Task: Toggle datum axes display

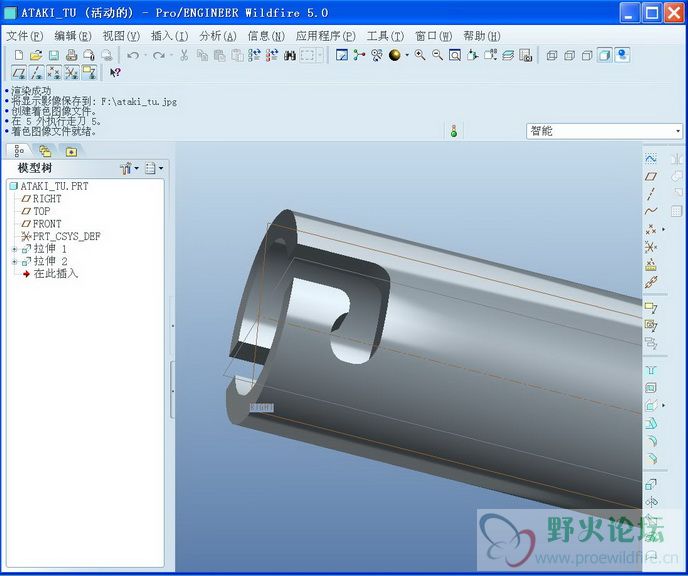Action: coord(36,72)
